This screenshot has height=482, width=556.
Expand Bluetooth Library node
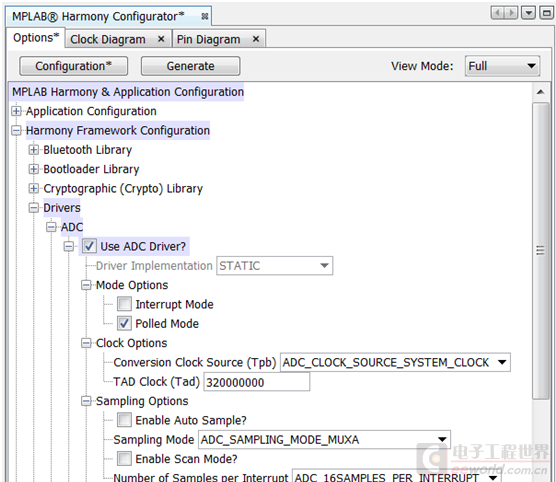coord(34,150)
